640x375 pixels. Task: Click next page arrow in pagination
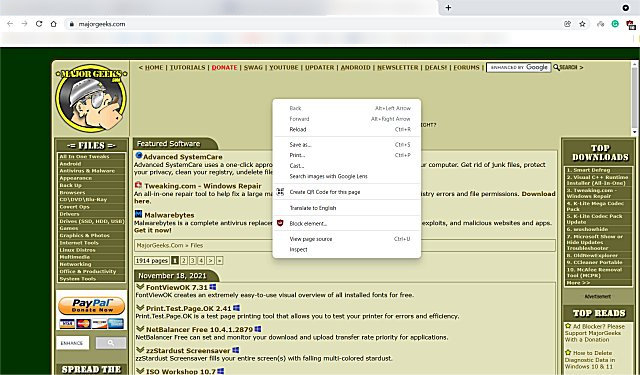pyautogui.click(x=210, y=260)
